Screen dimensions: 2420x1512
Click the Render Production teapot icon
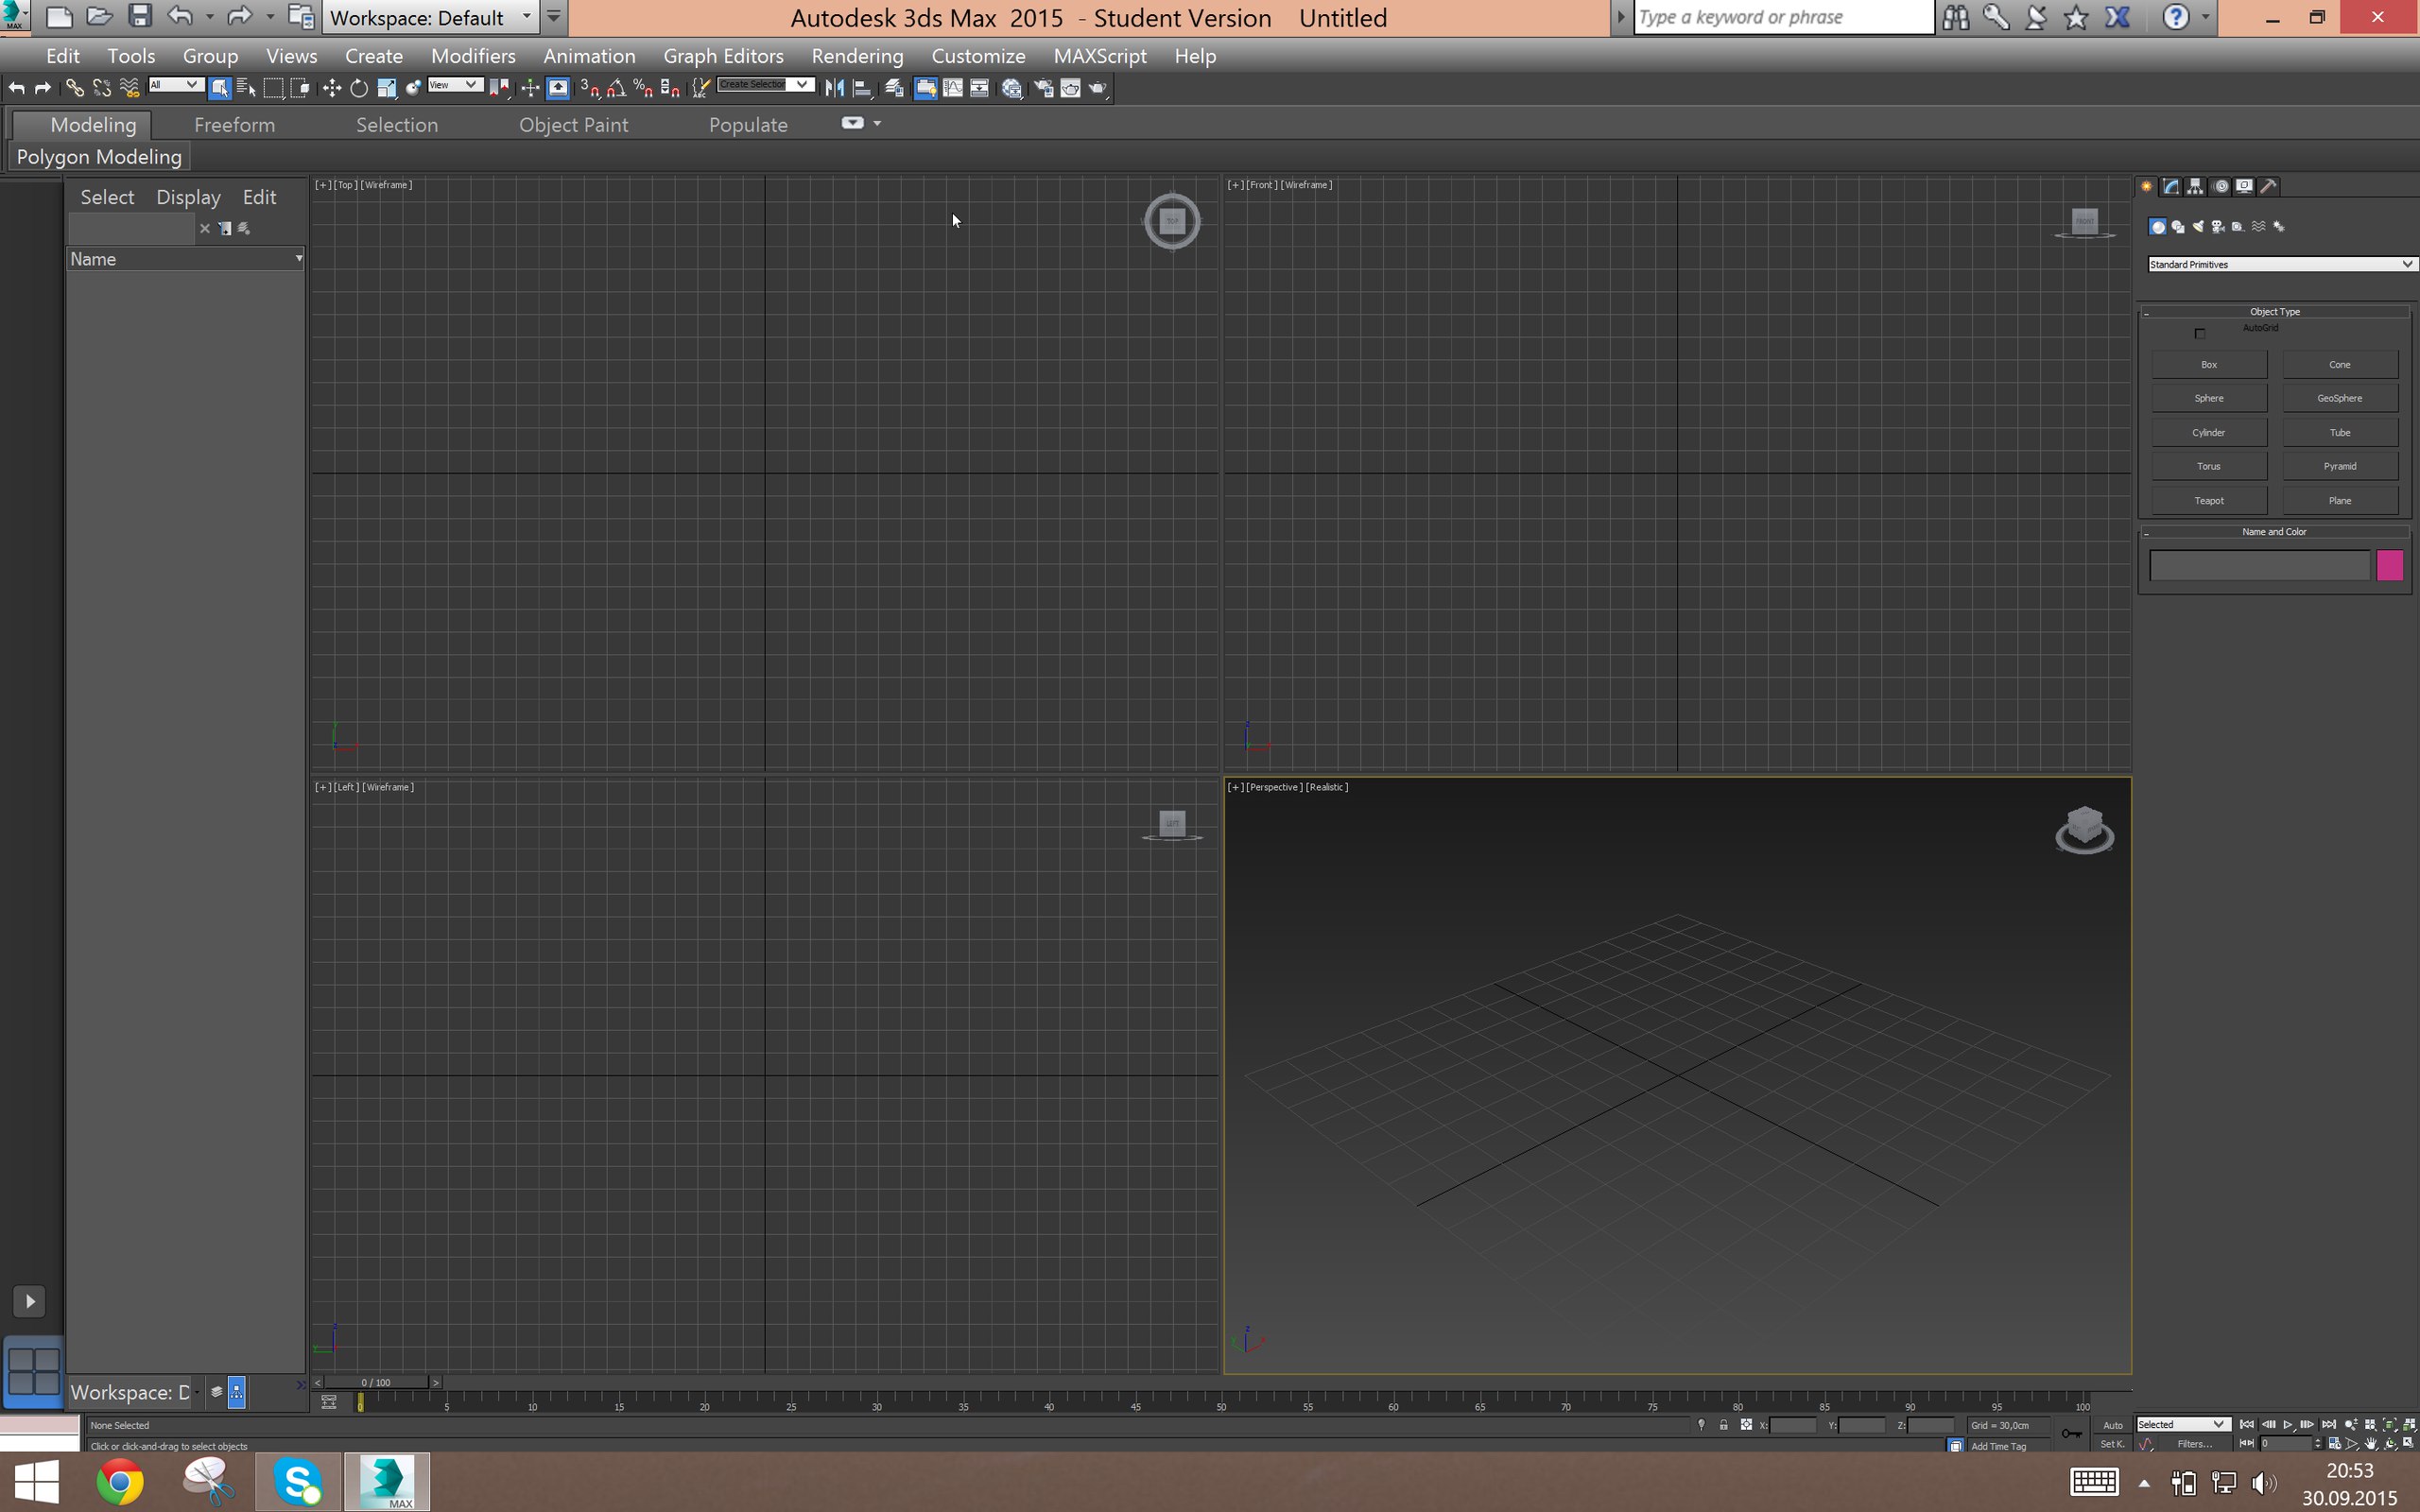click(1098, 88)
